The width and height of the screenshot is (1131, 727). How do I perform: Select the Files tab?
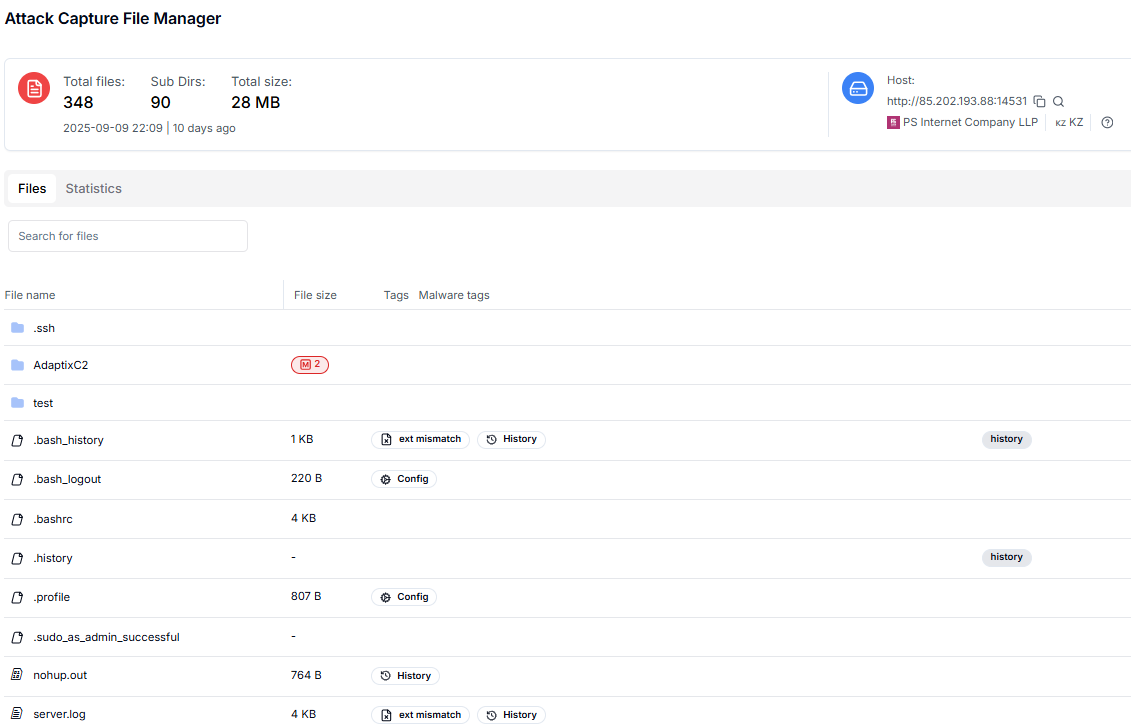coord(32,189)
